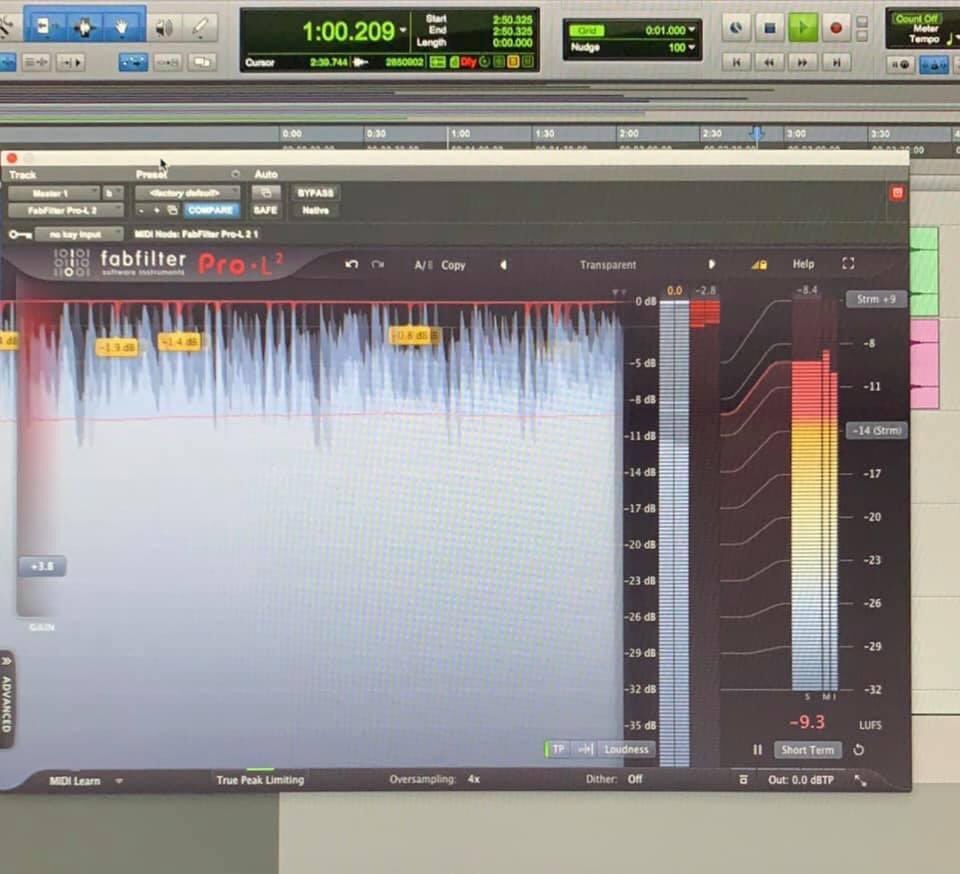Open the no key input dropdown
This screenshot has height=874, width=960.
pos(79,234)
